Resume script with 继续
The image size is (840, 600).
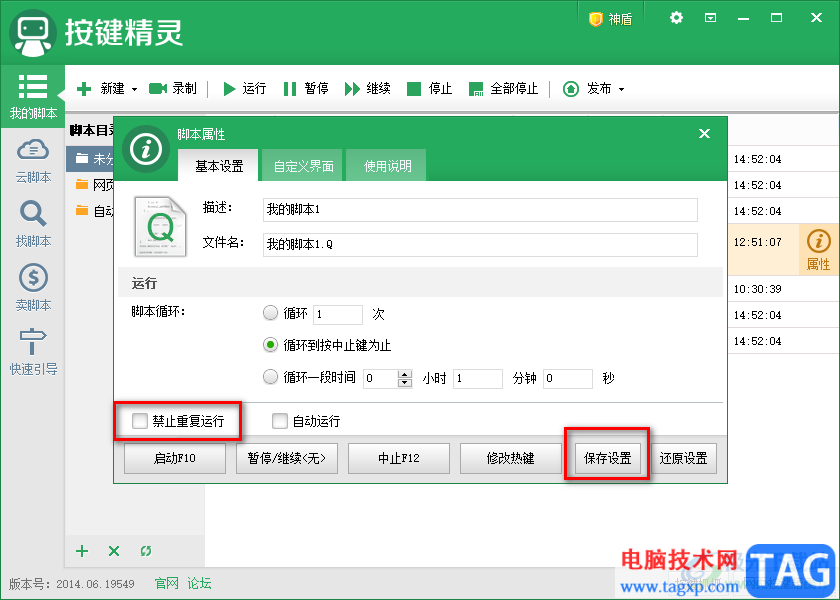pos(368,88)
